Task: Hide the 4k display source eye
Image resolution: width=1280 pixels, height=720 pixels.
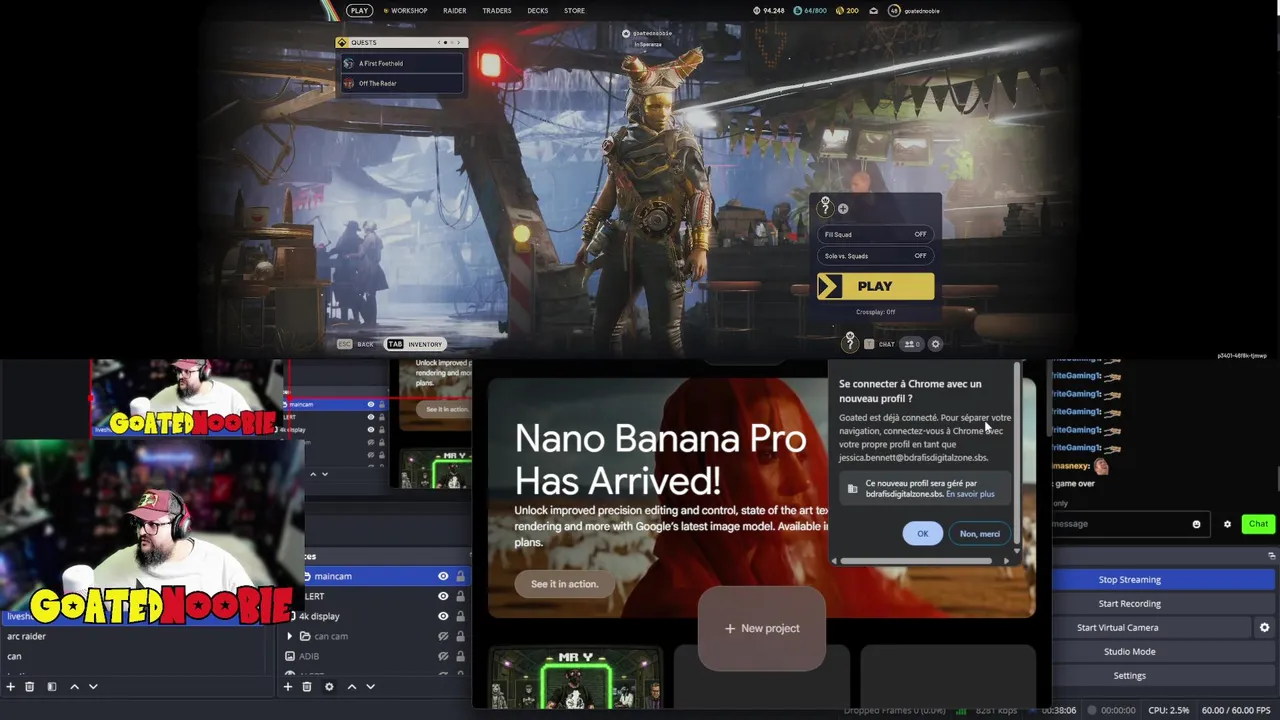Action: pos(443,616)
